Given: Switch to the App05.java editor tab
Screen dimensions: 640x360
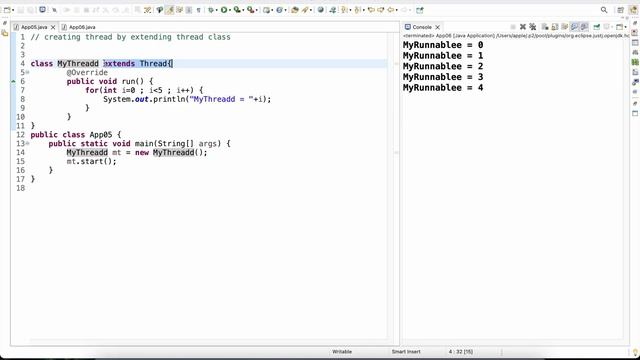Looking at the screenshot, I should point(34,27).
